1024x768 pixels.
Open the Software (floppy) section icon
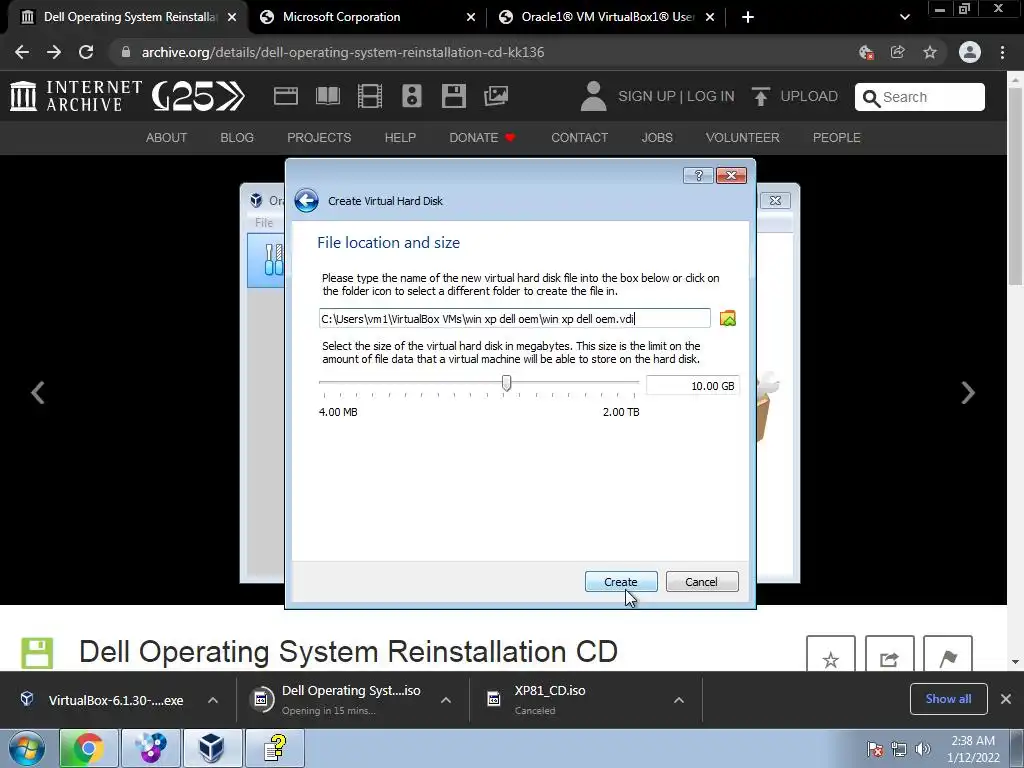pyautogui.click(x=453, y=96)
